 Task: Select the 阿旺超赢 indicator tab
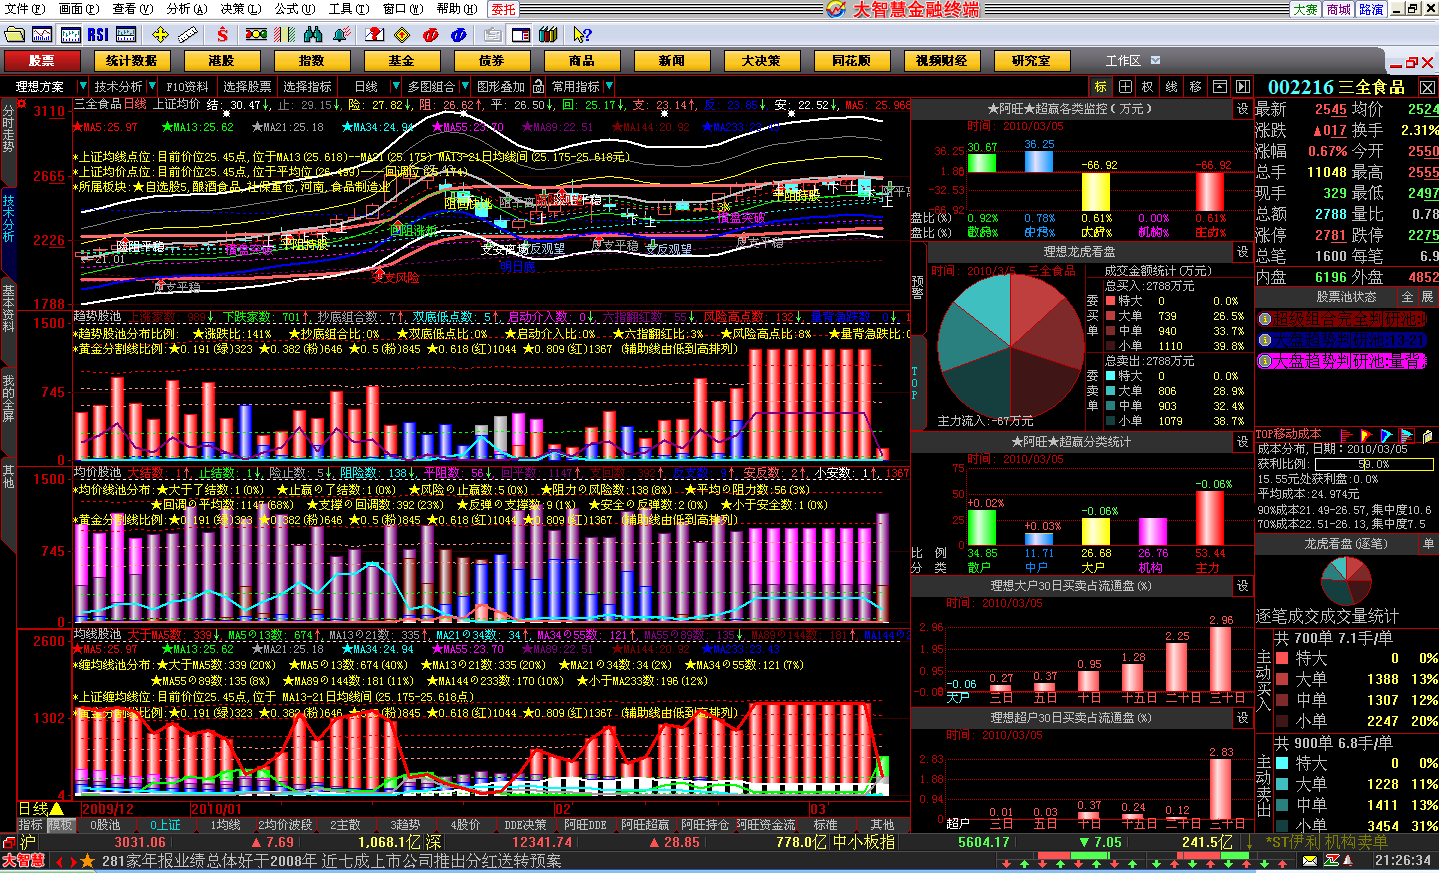645,825
